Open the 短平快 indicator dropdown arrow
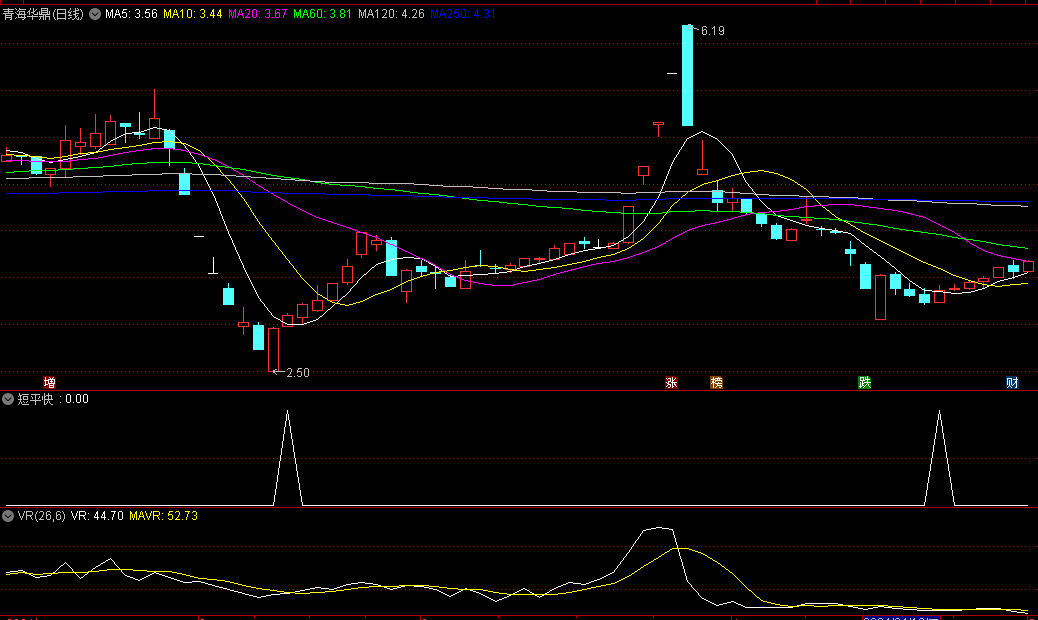 point(9,399)
